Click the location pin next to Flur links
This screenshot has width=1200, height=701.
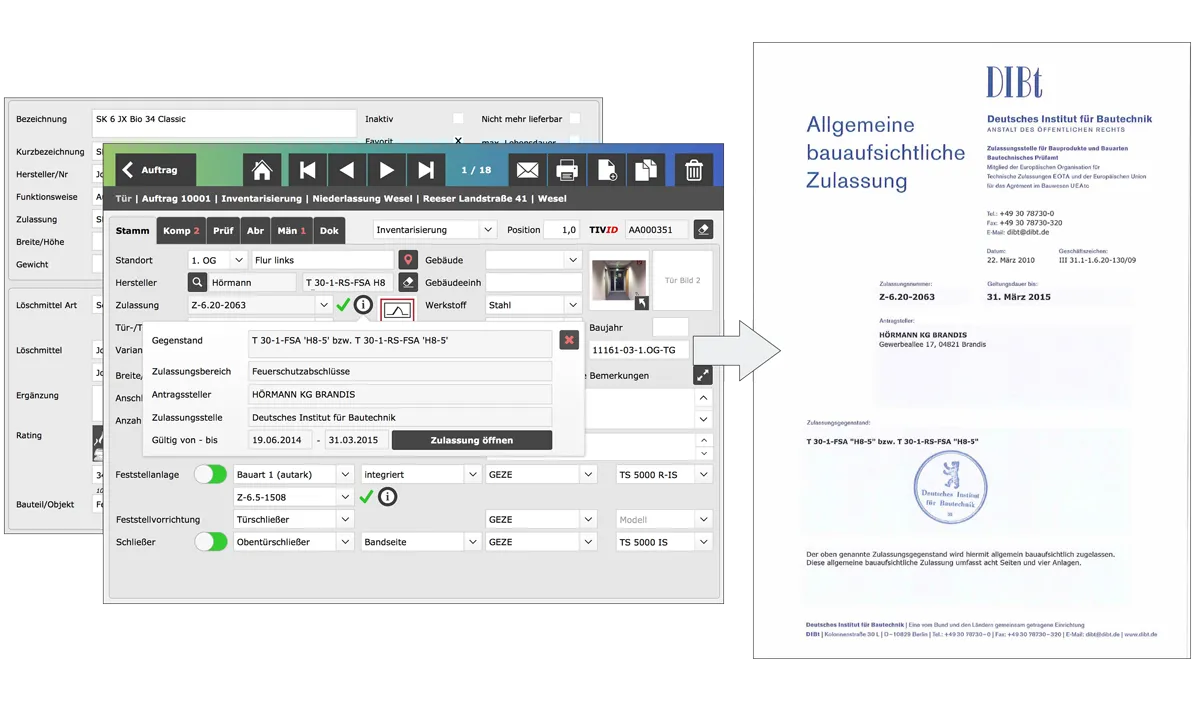click(x=407, y=260)
